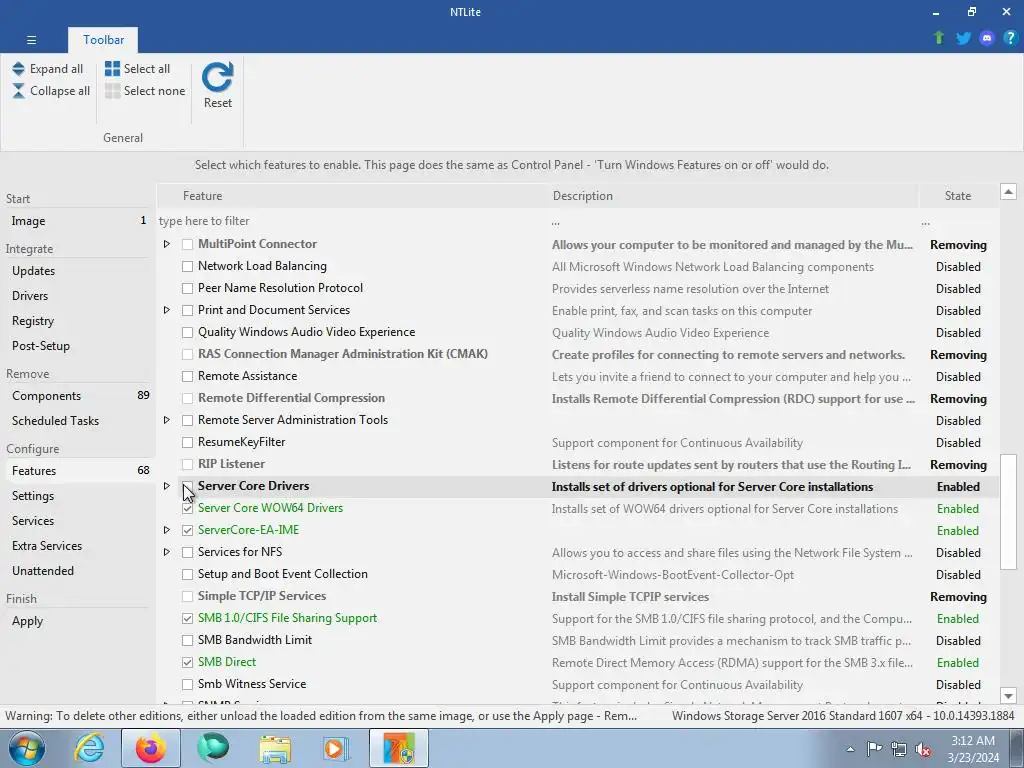Click the scrollbar up arrow
Viewport: 1024px width, 768px height.
point(1008,192)
